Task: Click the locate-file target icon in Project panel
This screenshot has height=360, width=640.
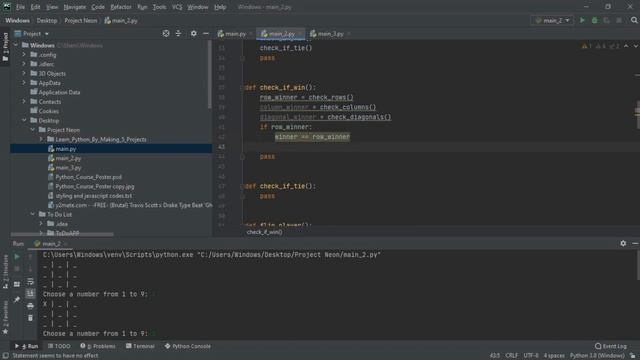Action: [166, 33]
